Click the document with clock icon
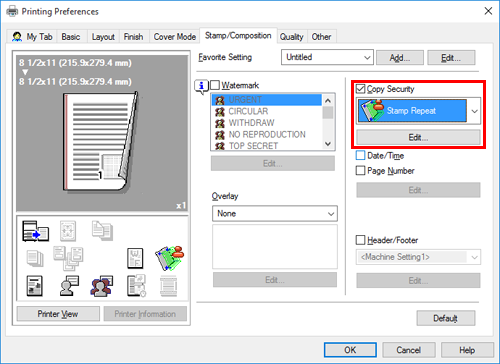 coord(136,286)
